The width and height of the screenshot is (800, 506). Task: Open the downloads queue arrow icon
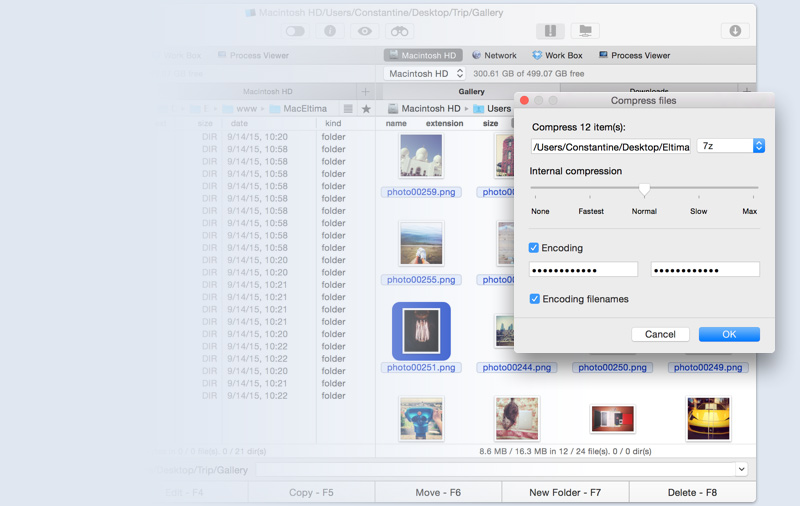coord(735,31)
